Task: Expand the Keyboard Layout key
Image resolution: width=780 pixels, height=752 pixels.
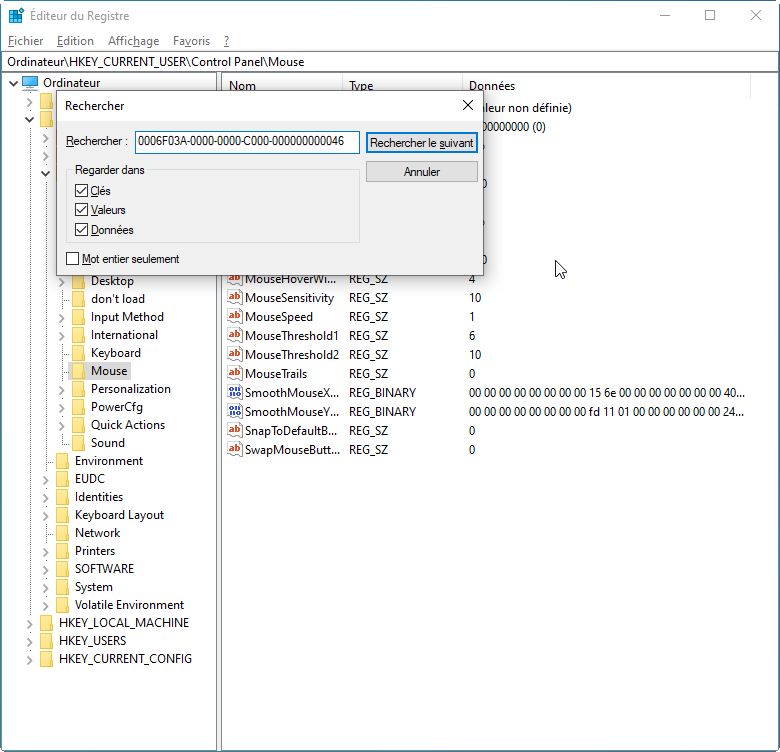Action: pos(46,515)
